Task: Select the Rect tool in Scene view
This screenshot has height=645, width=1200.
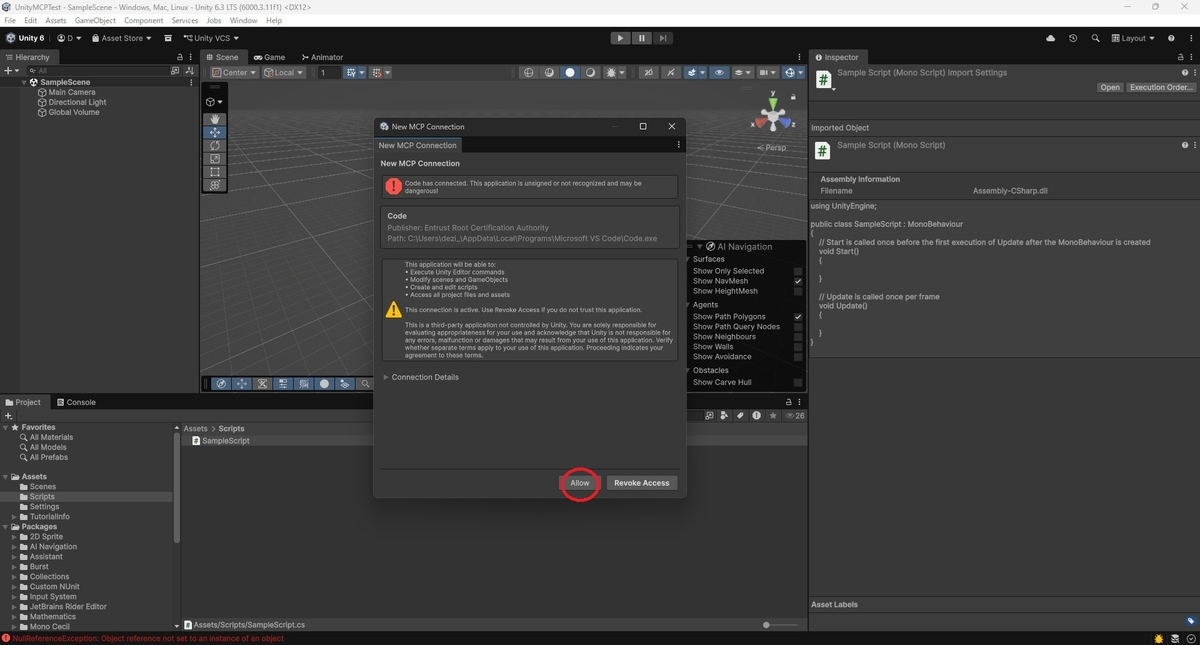Action: click(215, 171)
